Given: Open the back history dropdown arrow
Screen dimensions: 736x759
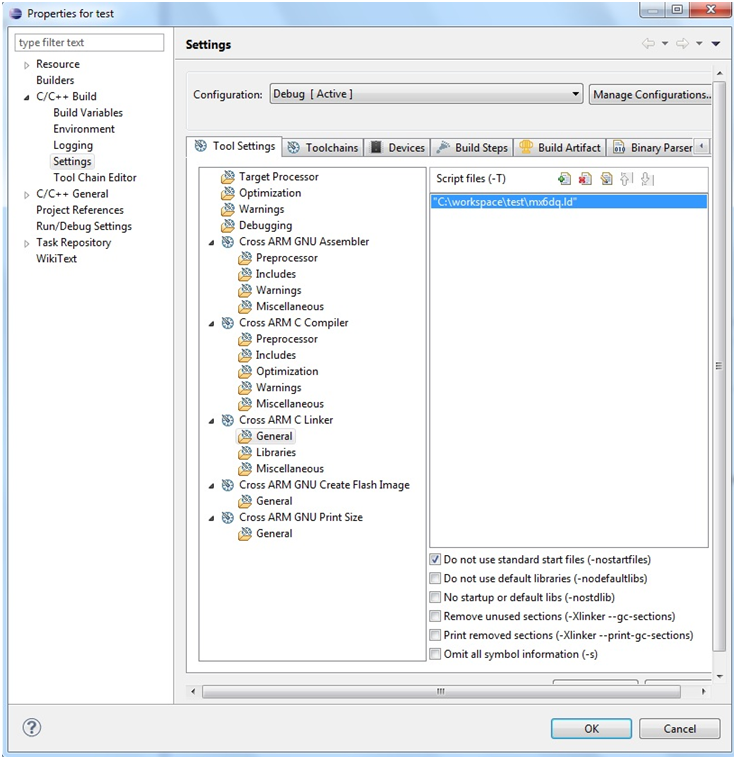Looking at the screenshot, I should pos(665,44).
